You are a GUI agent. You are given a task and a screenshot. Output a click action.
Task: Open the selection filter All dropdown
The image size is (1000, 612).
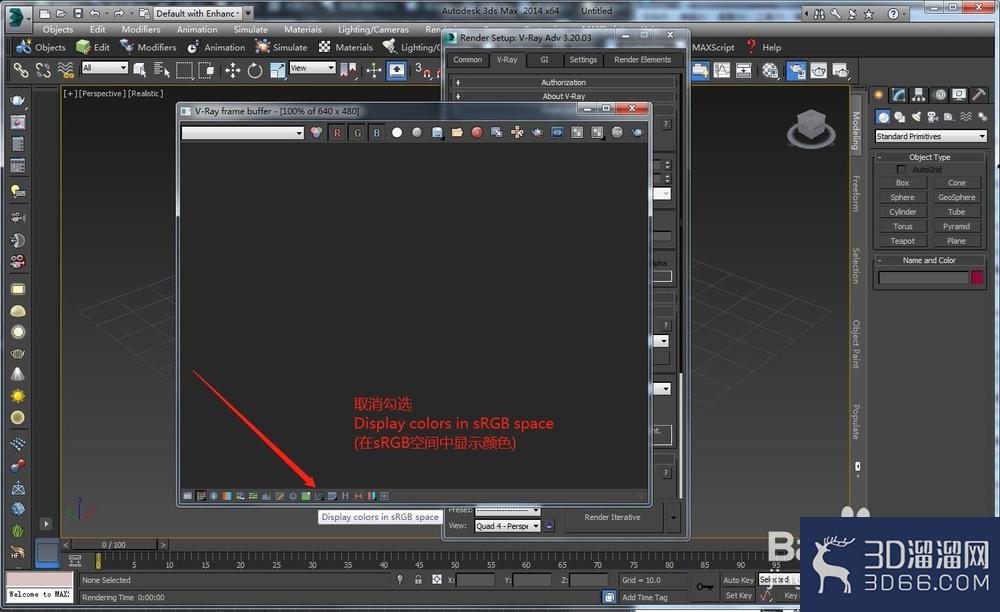click(105, 68)
